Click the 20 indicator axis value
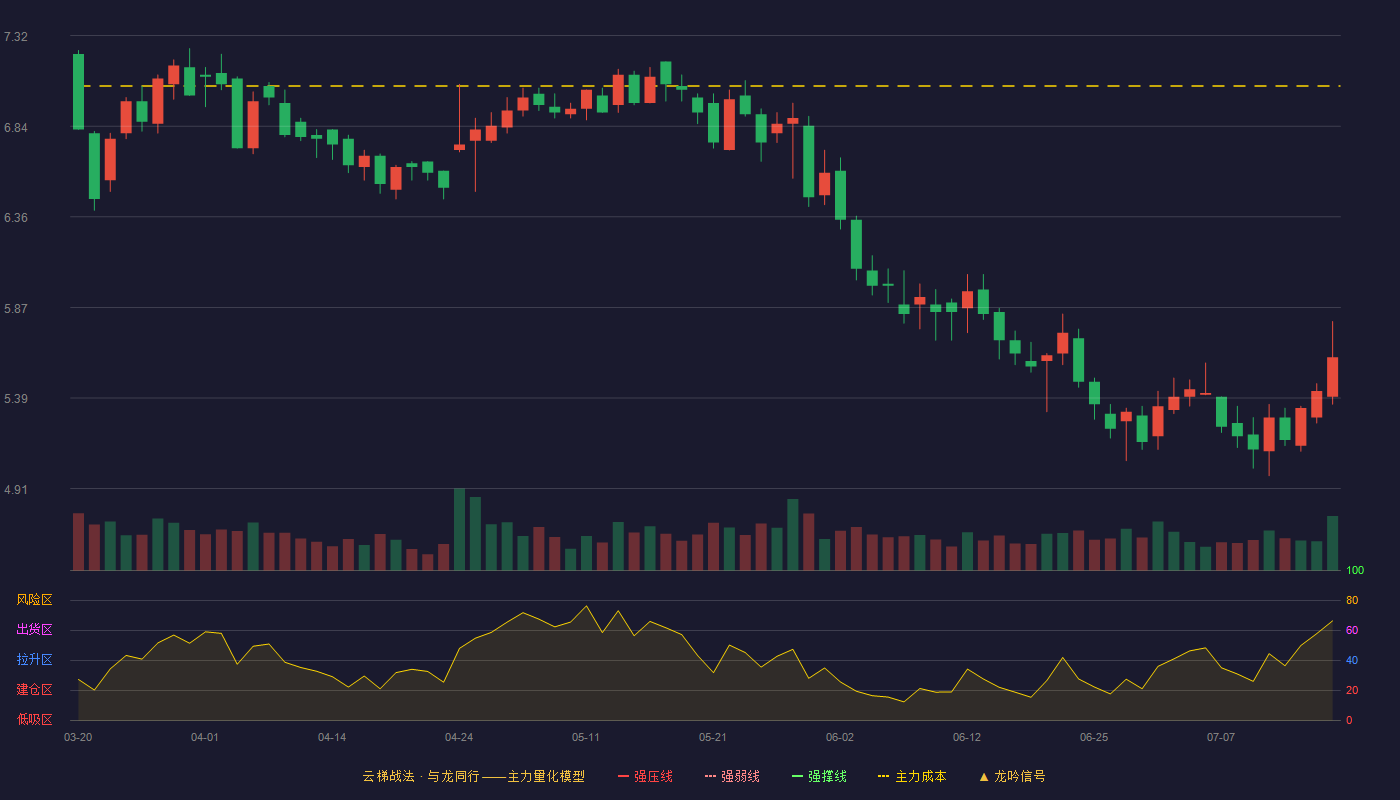 [x=1352, y=691]
